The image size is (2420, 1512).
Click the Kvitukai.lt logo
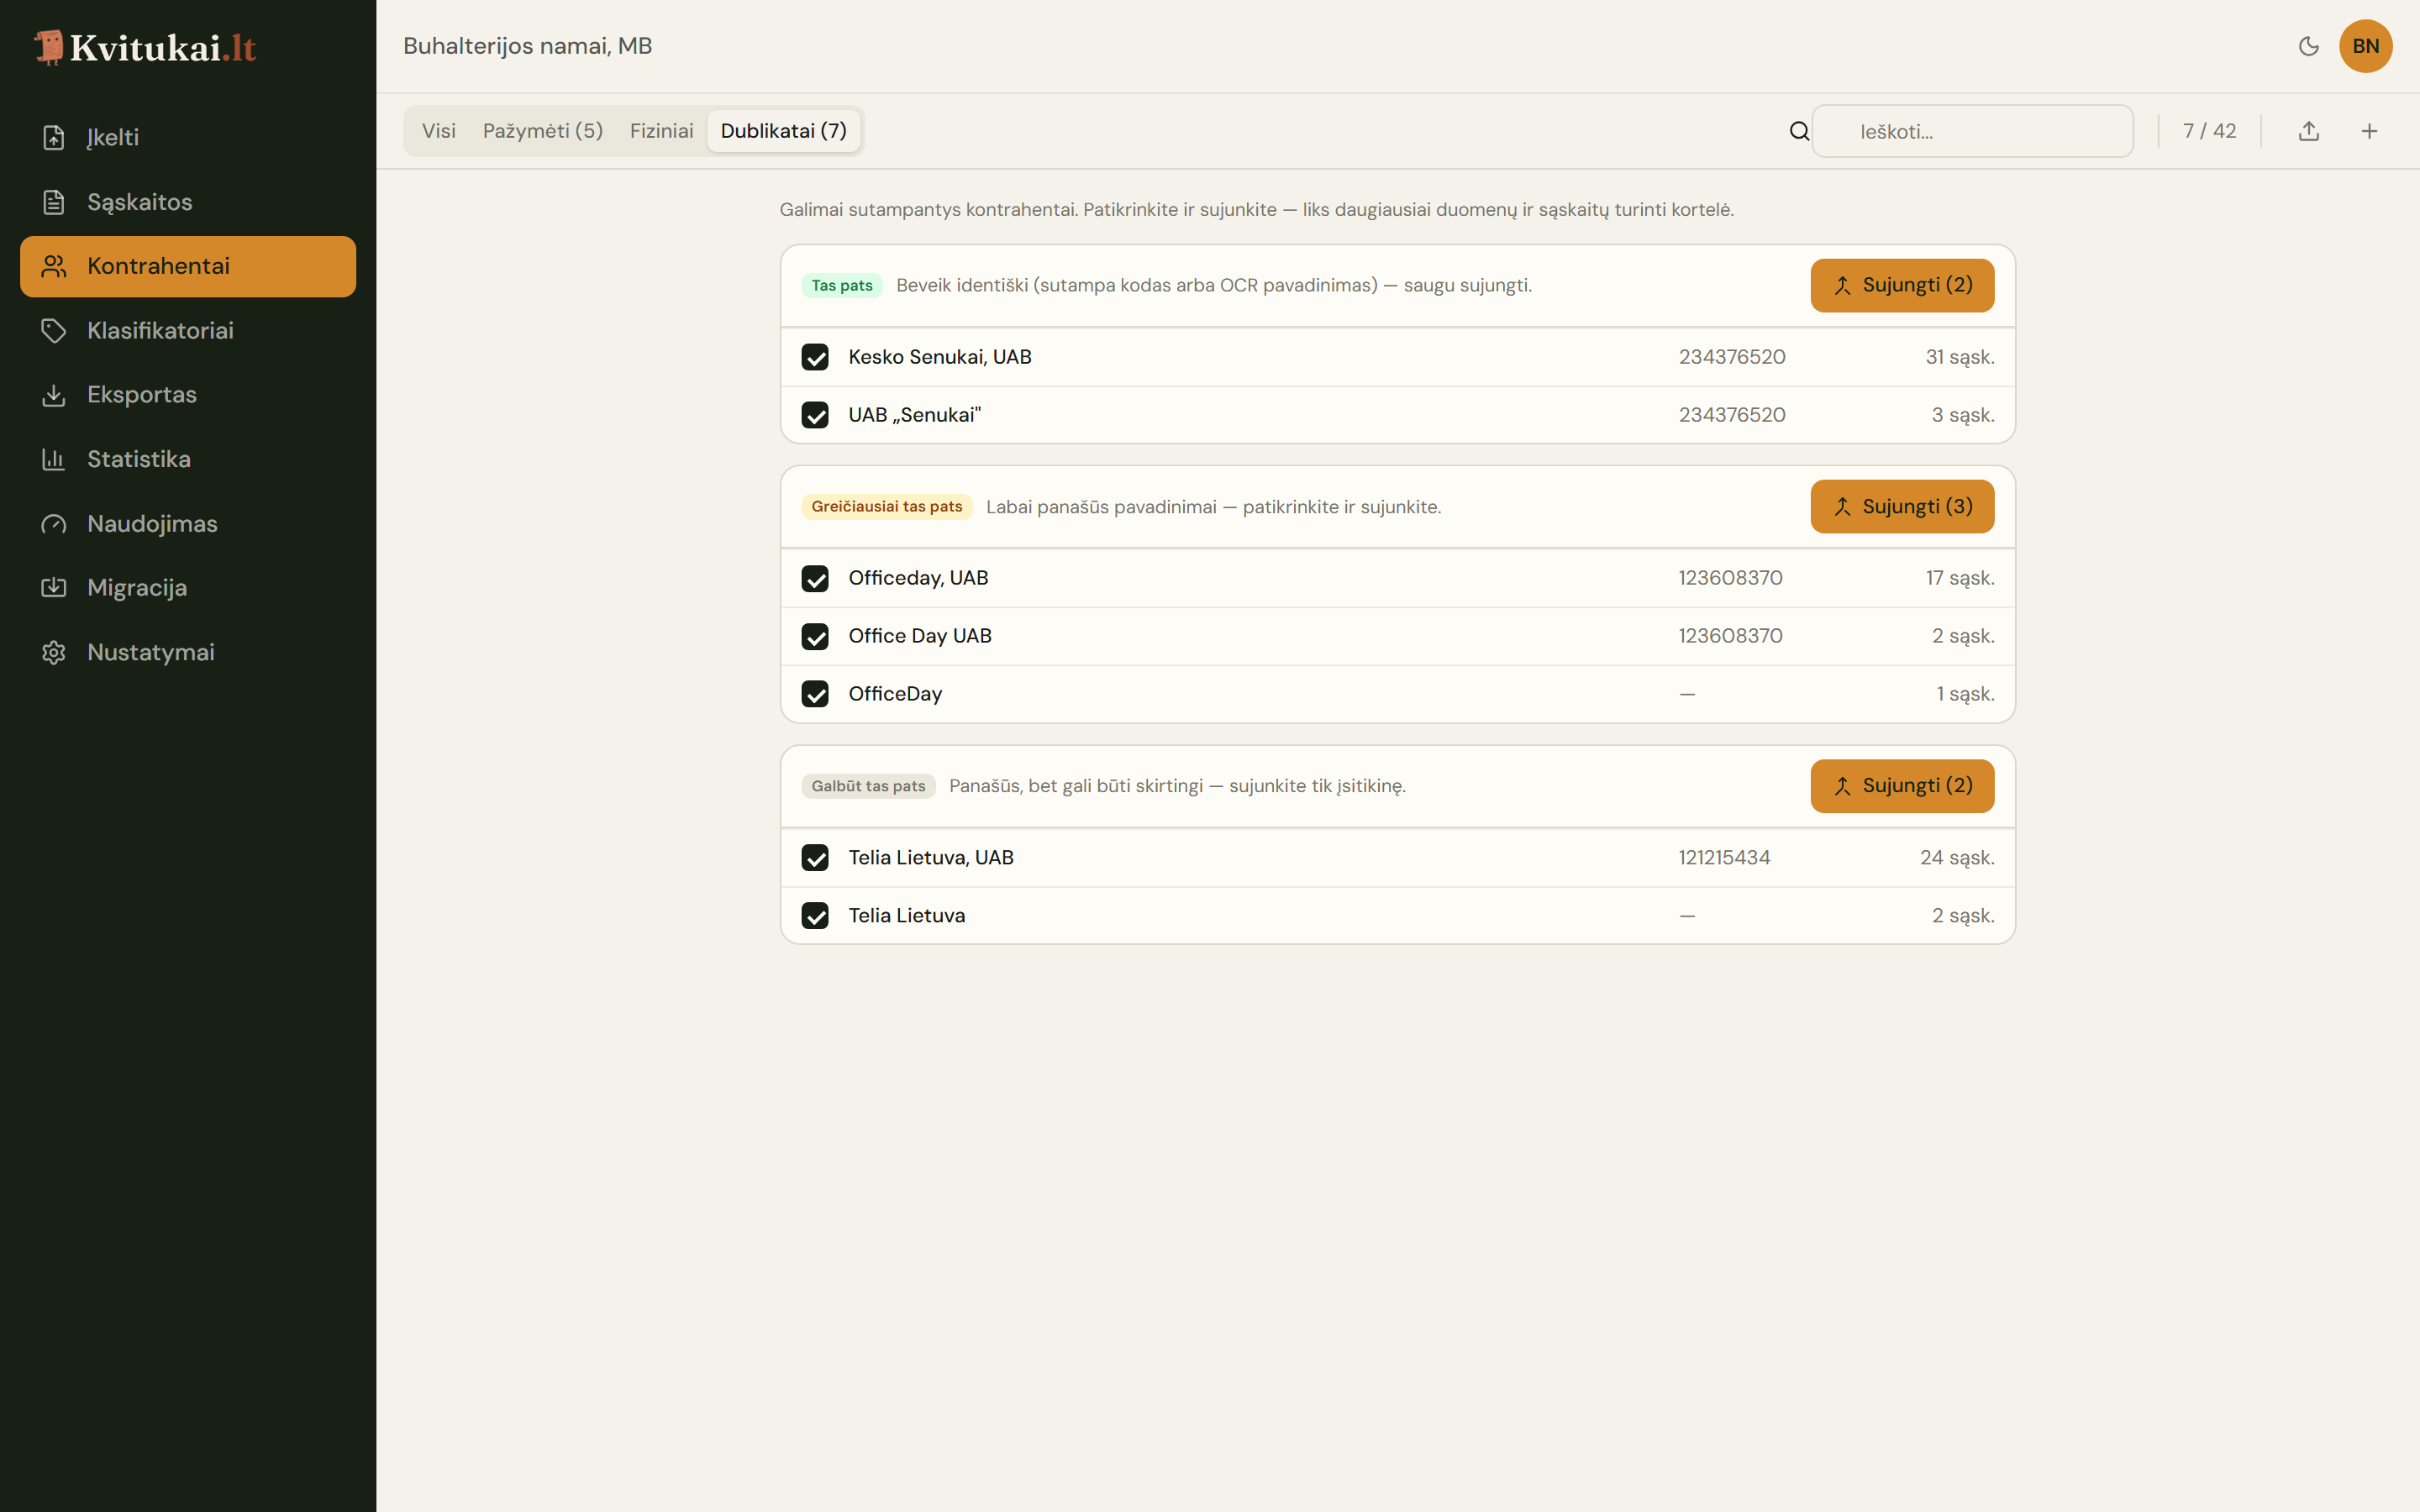145,48
